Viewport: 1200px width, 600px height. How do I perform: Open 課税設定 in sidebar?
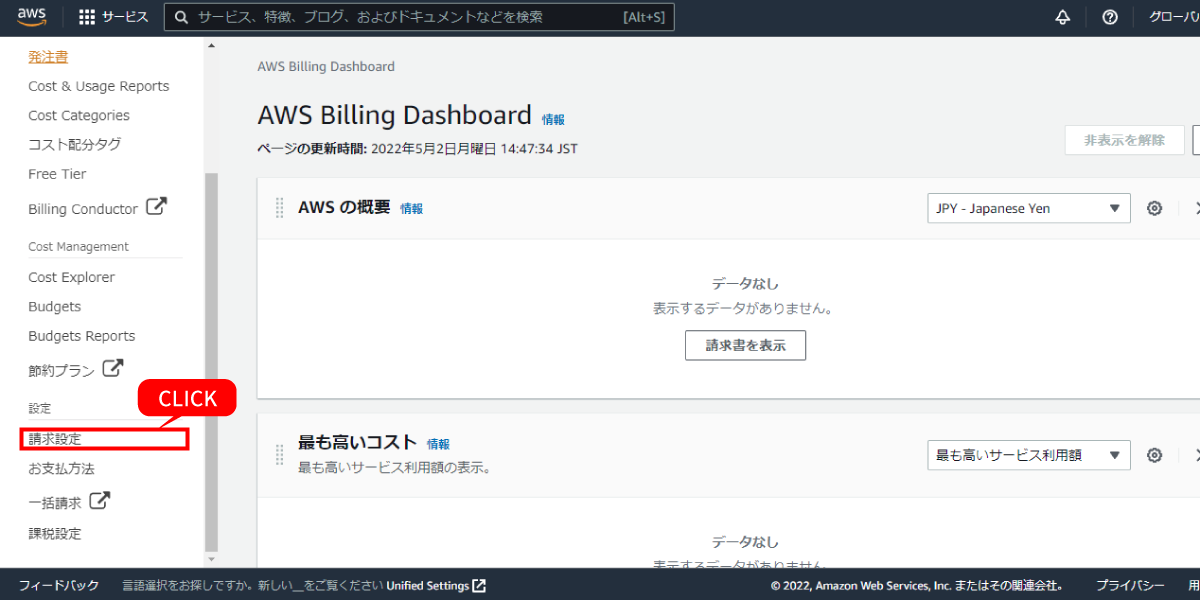point(55,533)
